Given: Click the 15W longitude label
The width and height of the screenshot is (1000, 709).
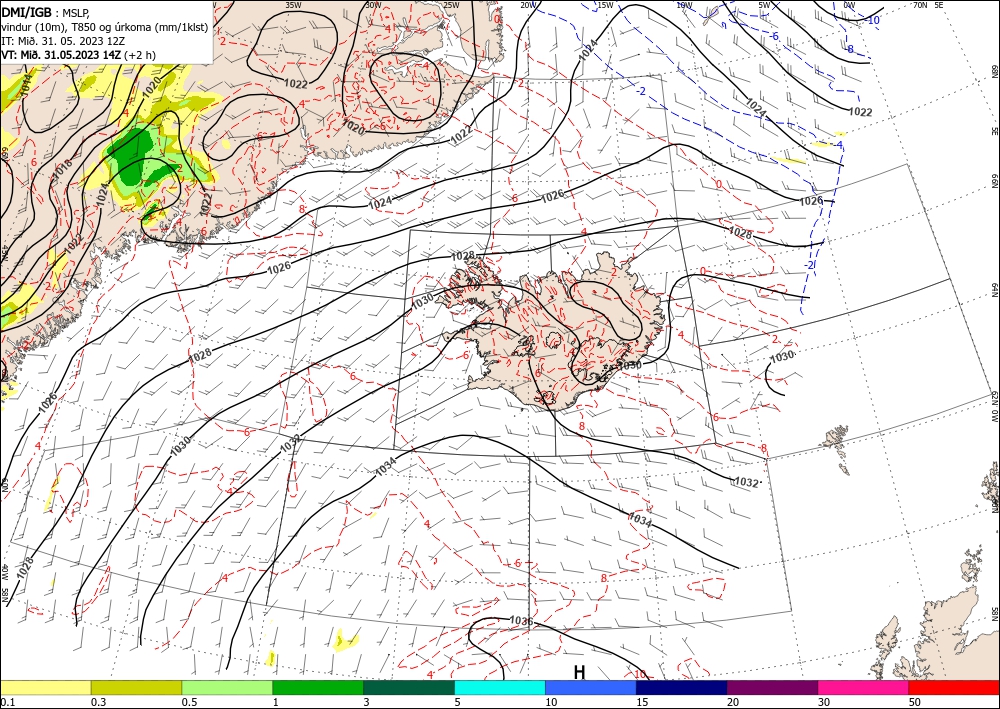Looking at the screenshot, I should [x=605, y=5].
